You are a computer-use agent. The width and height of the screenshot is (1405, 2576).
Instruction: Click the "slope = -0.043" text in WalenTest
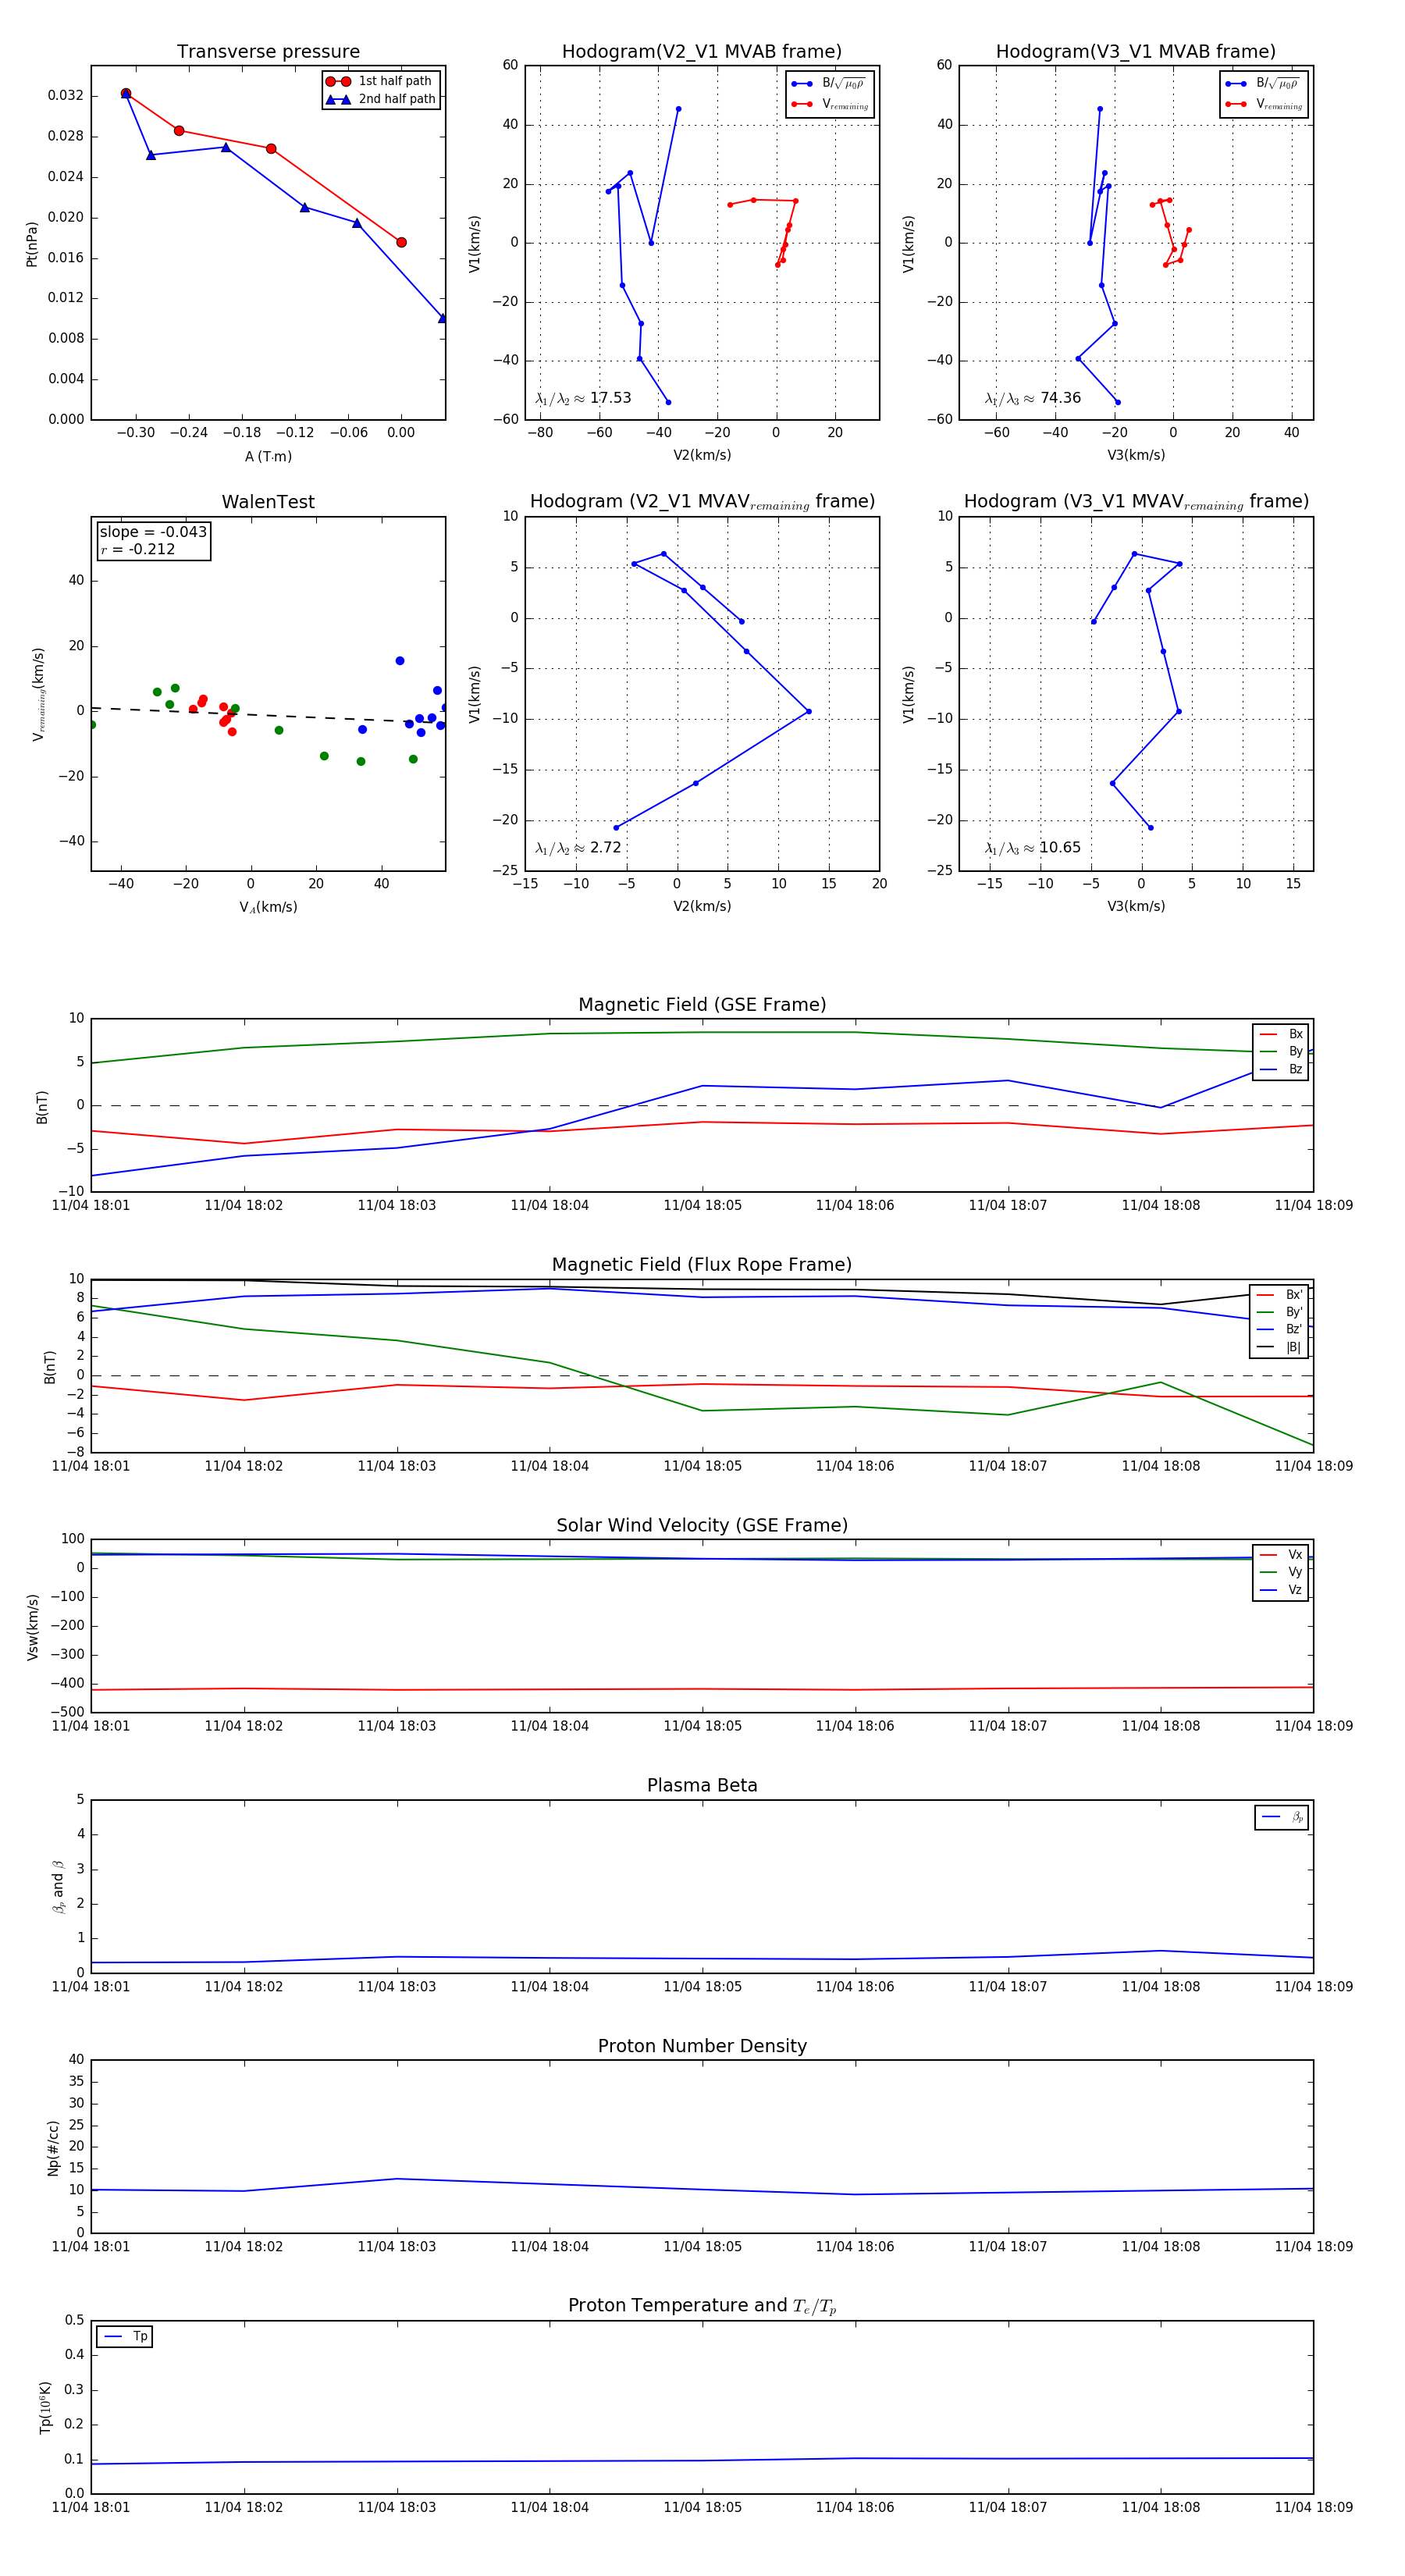click(153, 532)
